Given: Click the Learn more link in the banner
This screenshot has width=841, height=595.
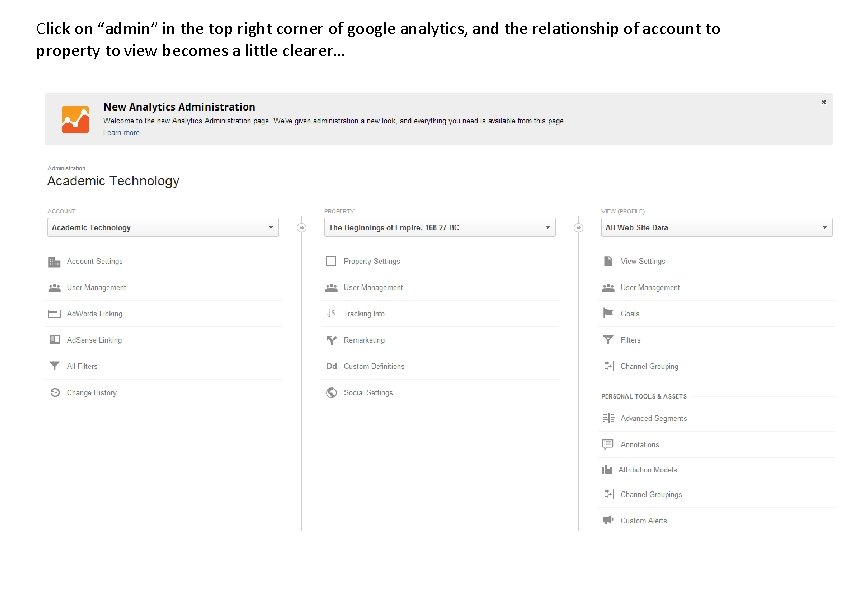Looking at the screenshot, I should 121,132.
